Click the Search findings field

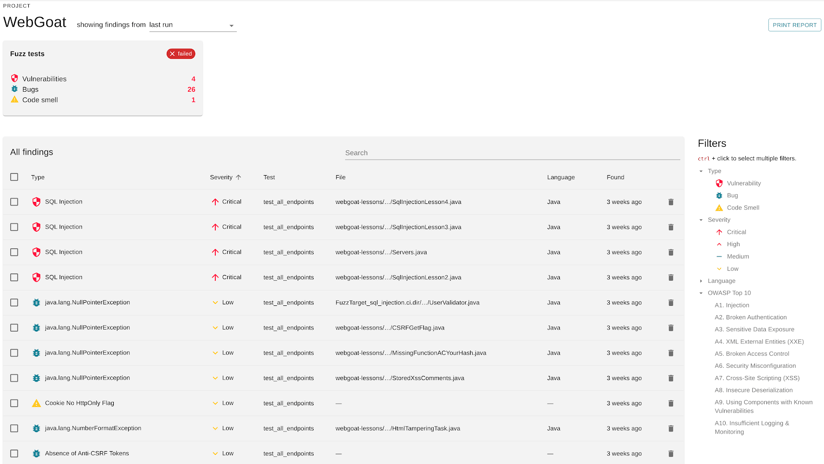[x=512, y=152]
